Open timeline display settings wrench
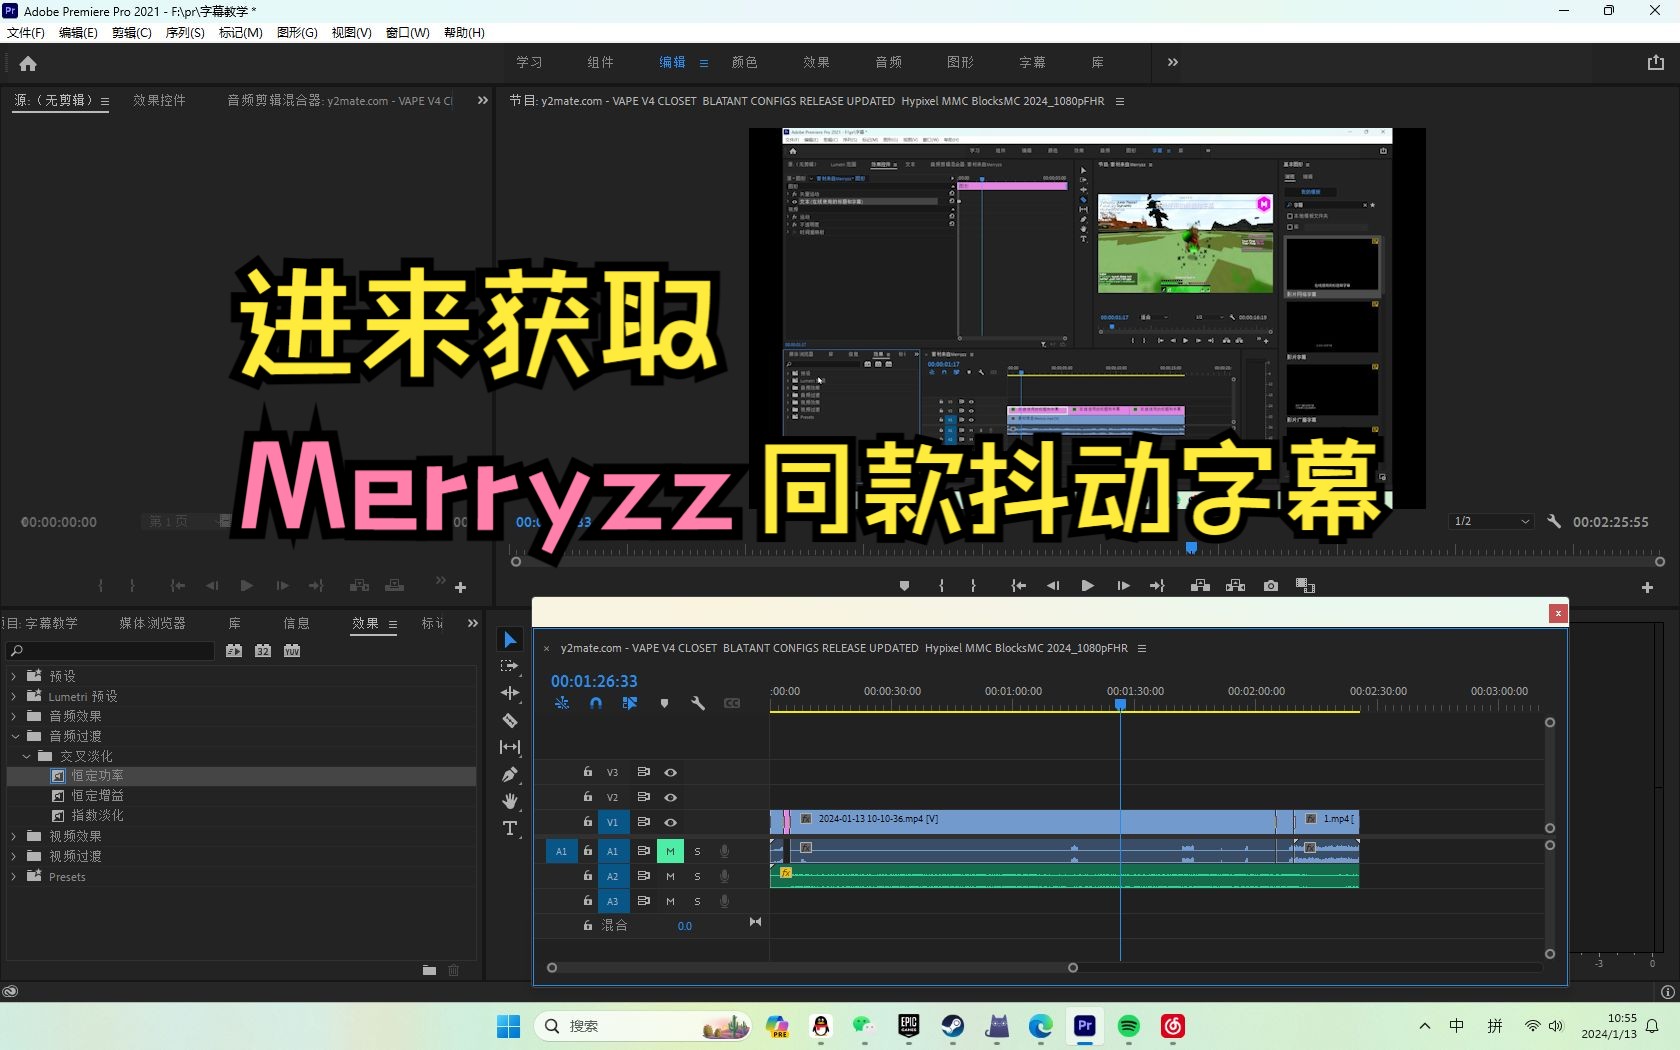This screenshot has height=1050, width=1680. pos(698,703)
